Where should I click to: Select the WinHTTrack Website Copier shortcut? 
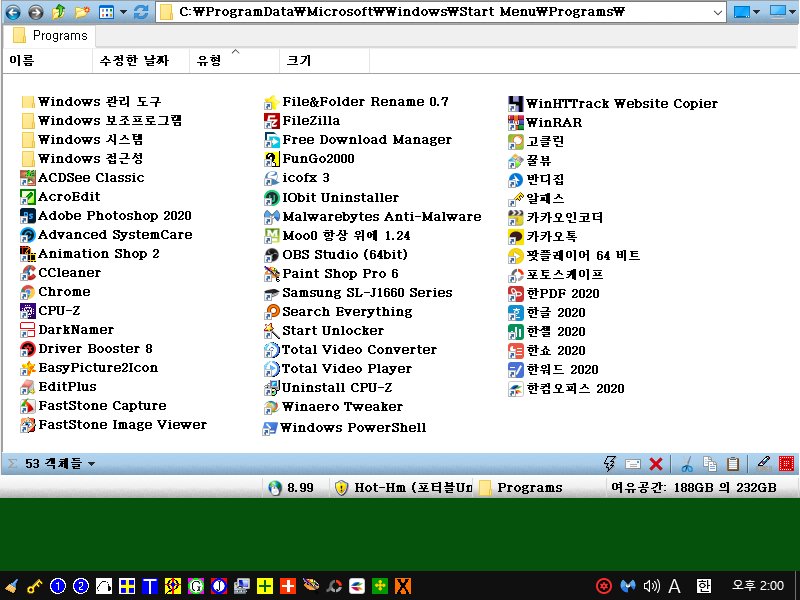[x=613, y=104]
